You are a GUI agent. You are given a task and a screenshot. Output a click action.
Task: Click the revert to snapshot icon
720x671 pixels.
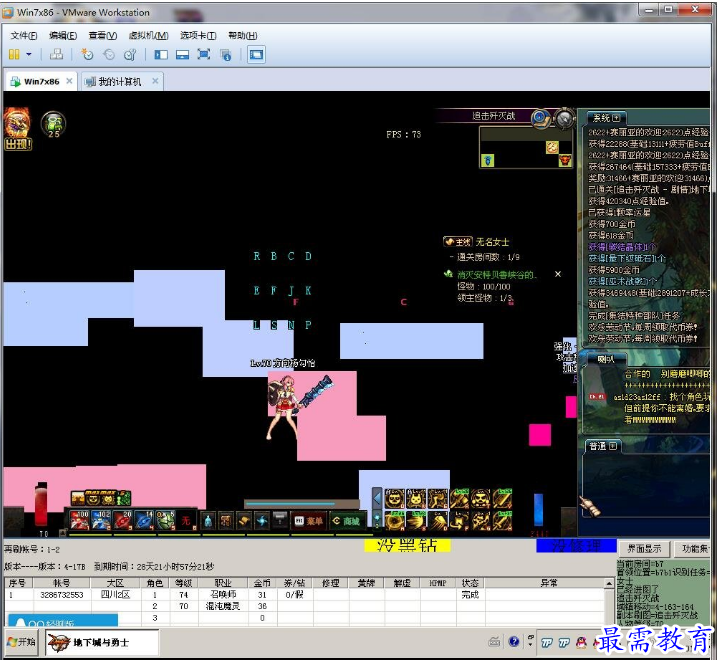(109, 55)
